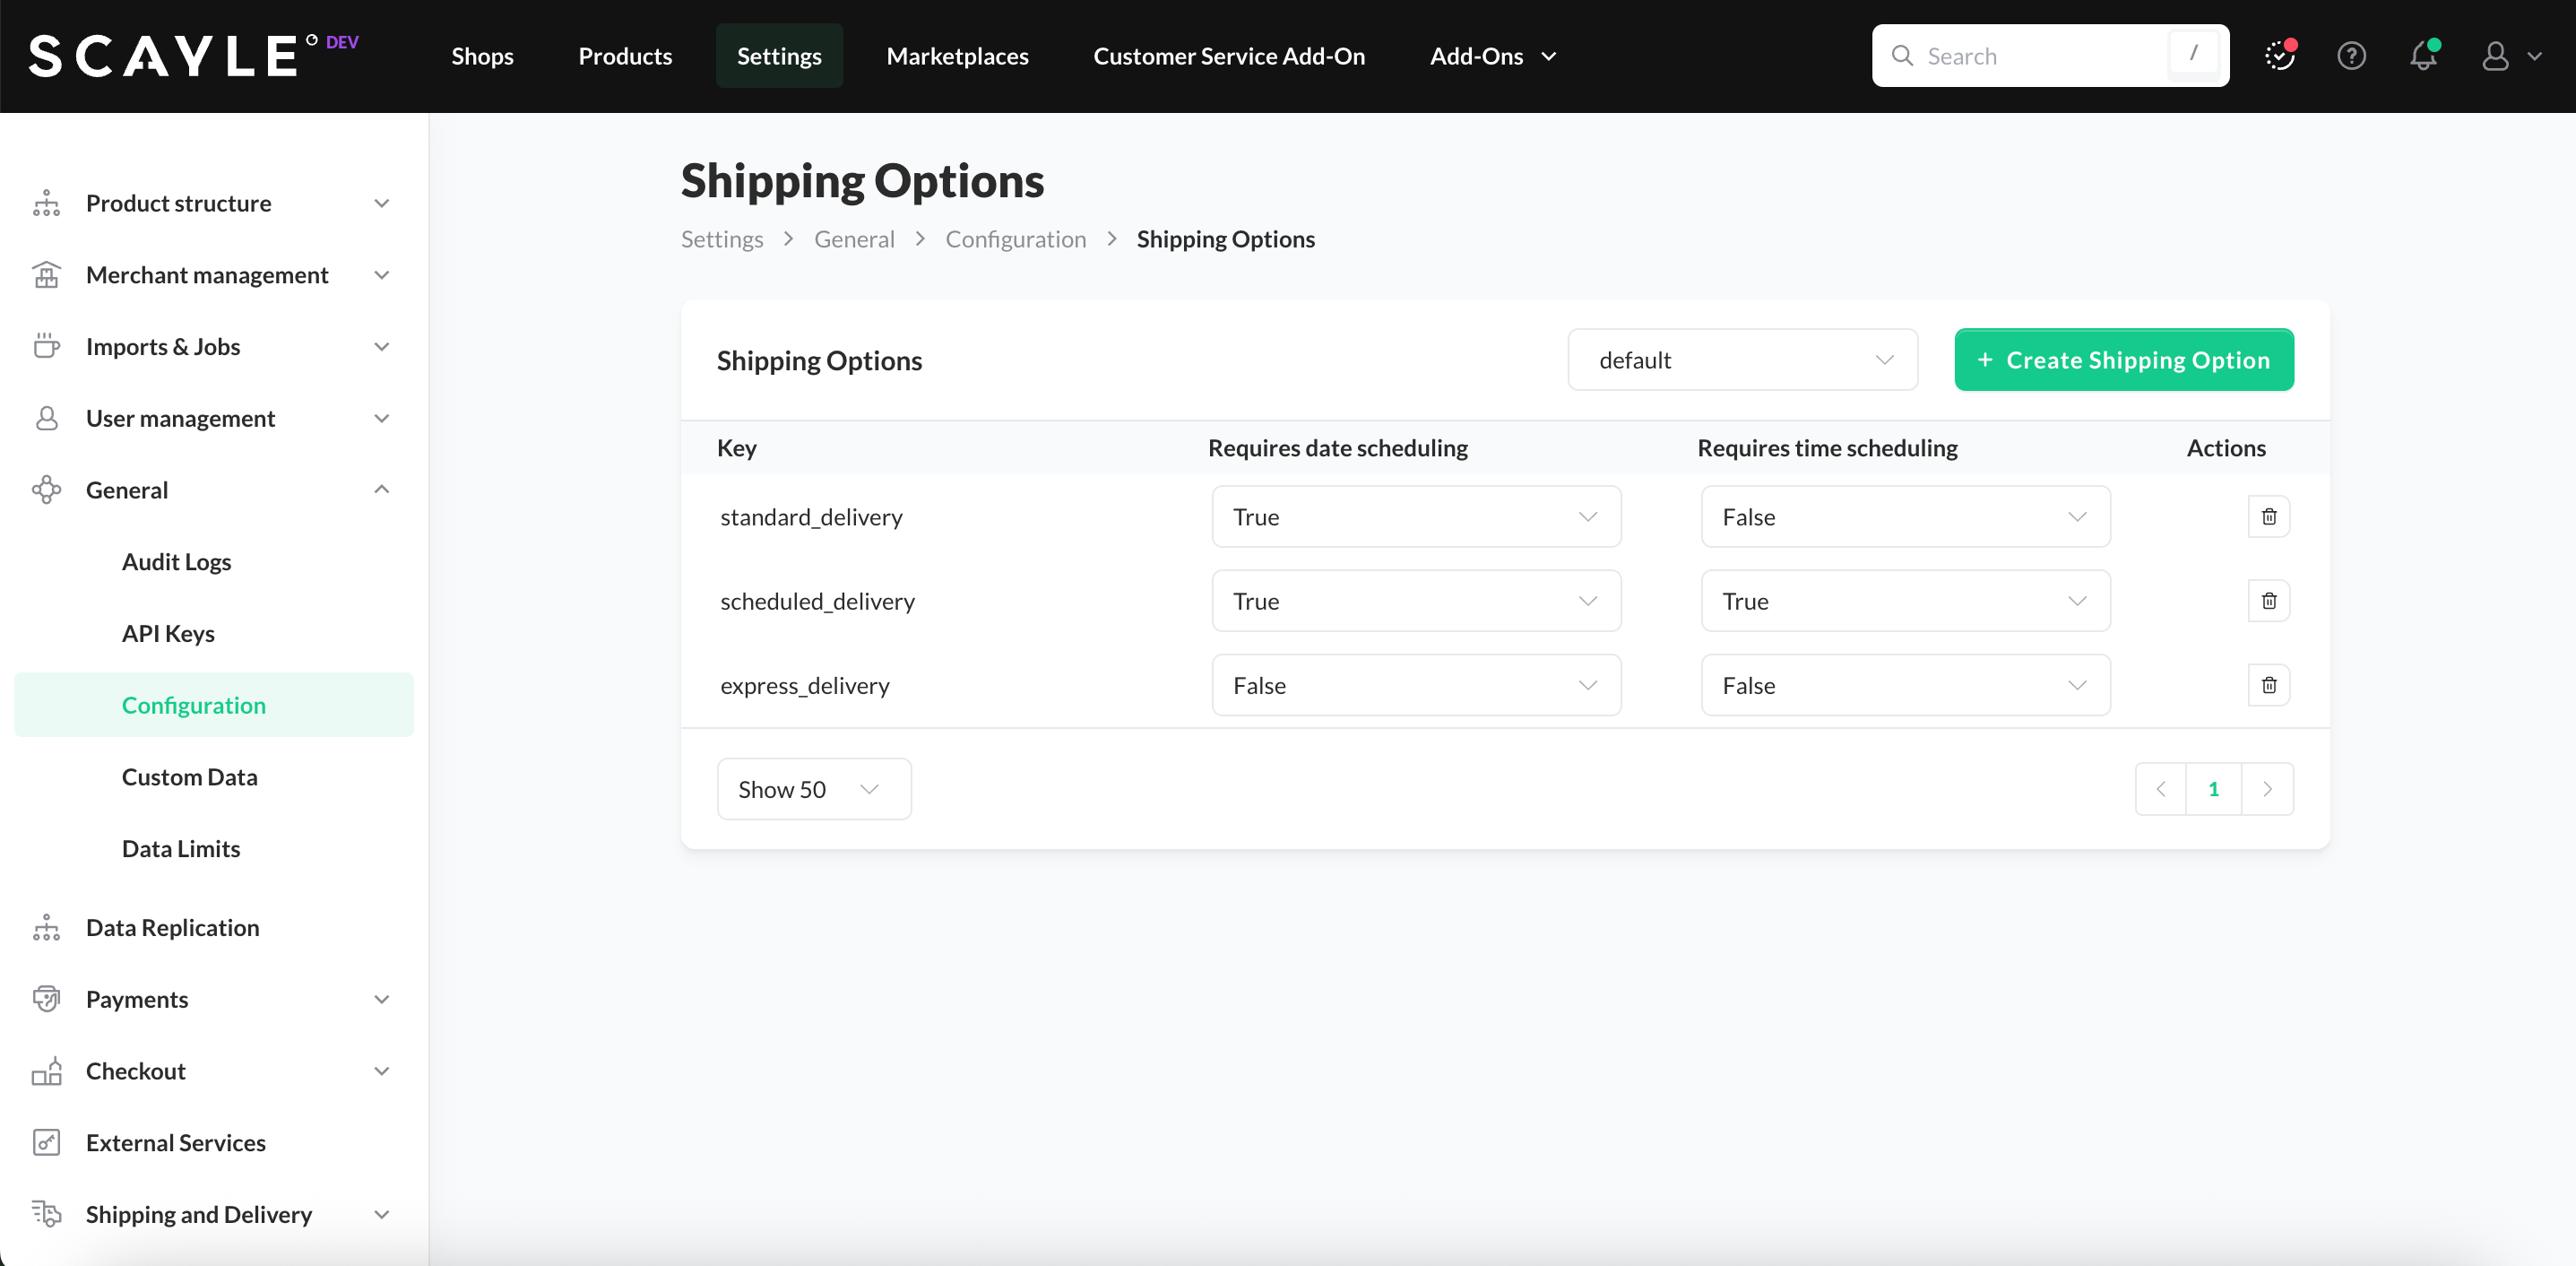Viewport: 2576px width, 1266px height.
Task: Open the default shop selector dropdown
Action: click(x=1742, y=360)
